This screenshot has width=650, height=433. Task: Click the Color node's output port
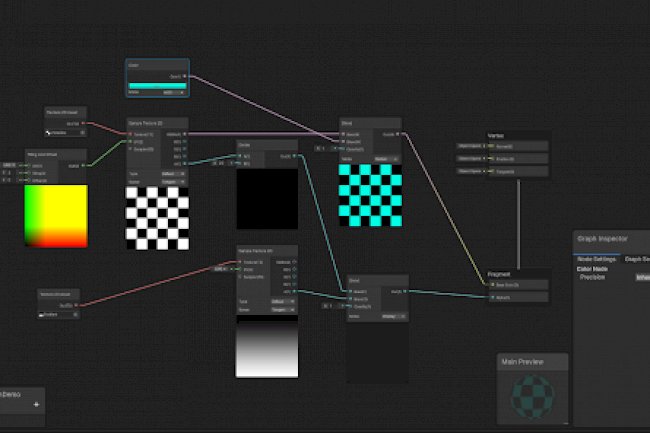pyautogui.click(x=186, y=75)
